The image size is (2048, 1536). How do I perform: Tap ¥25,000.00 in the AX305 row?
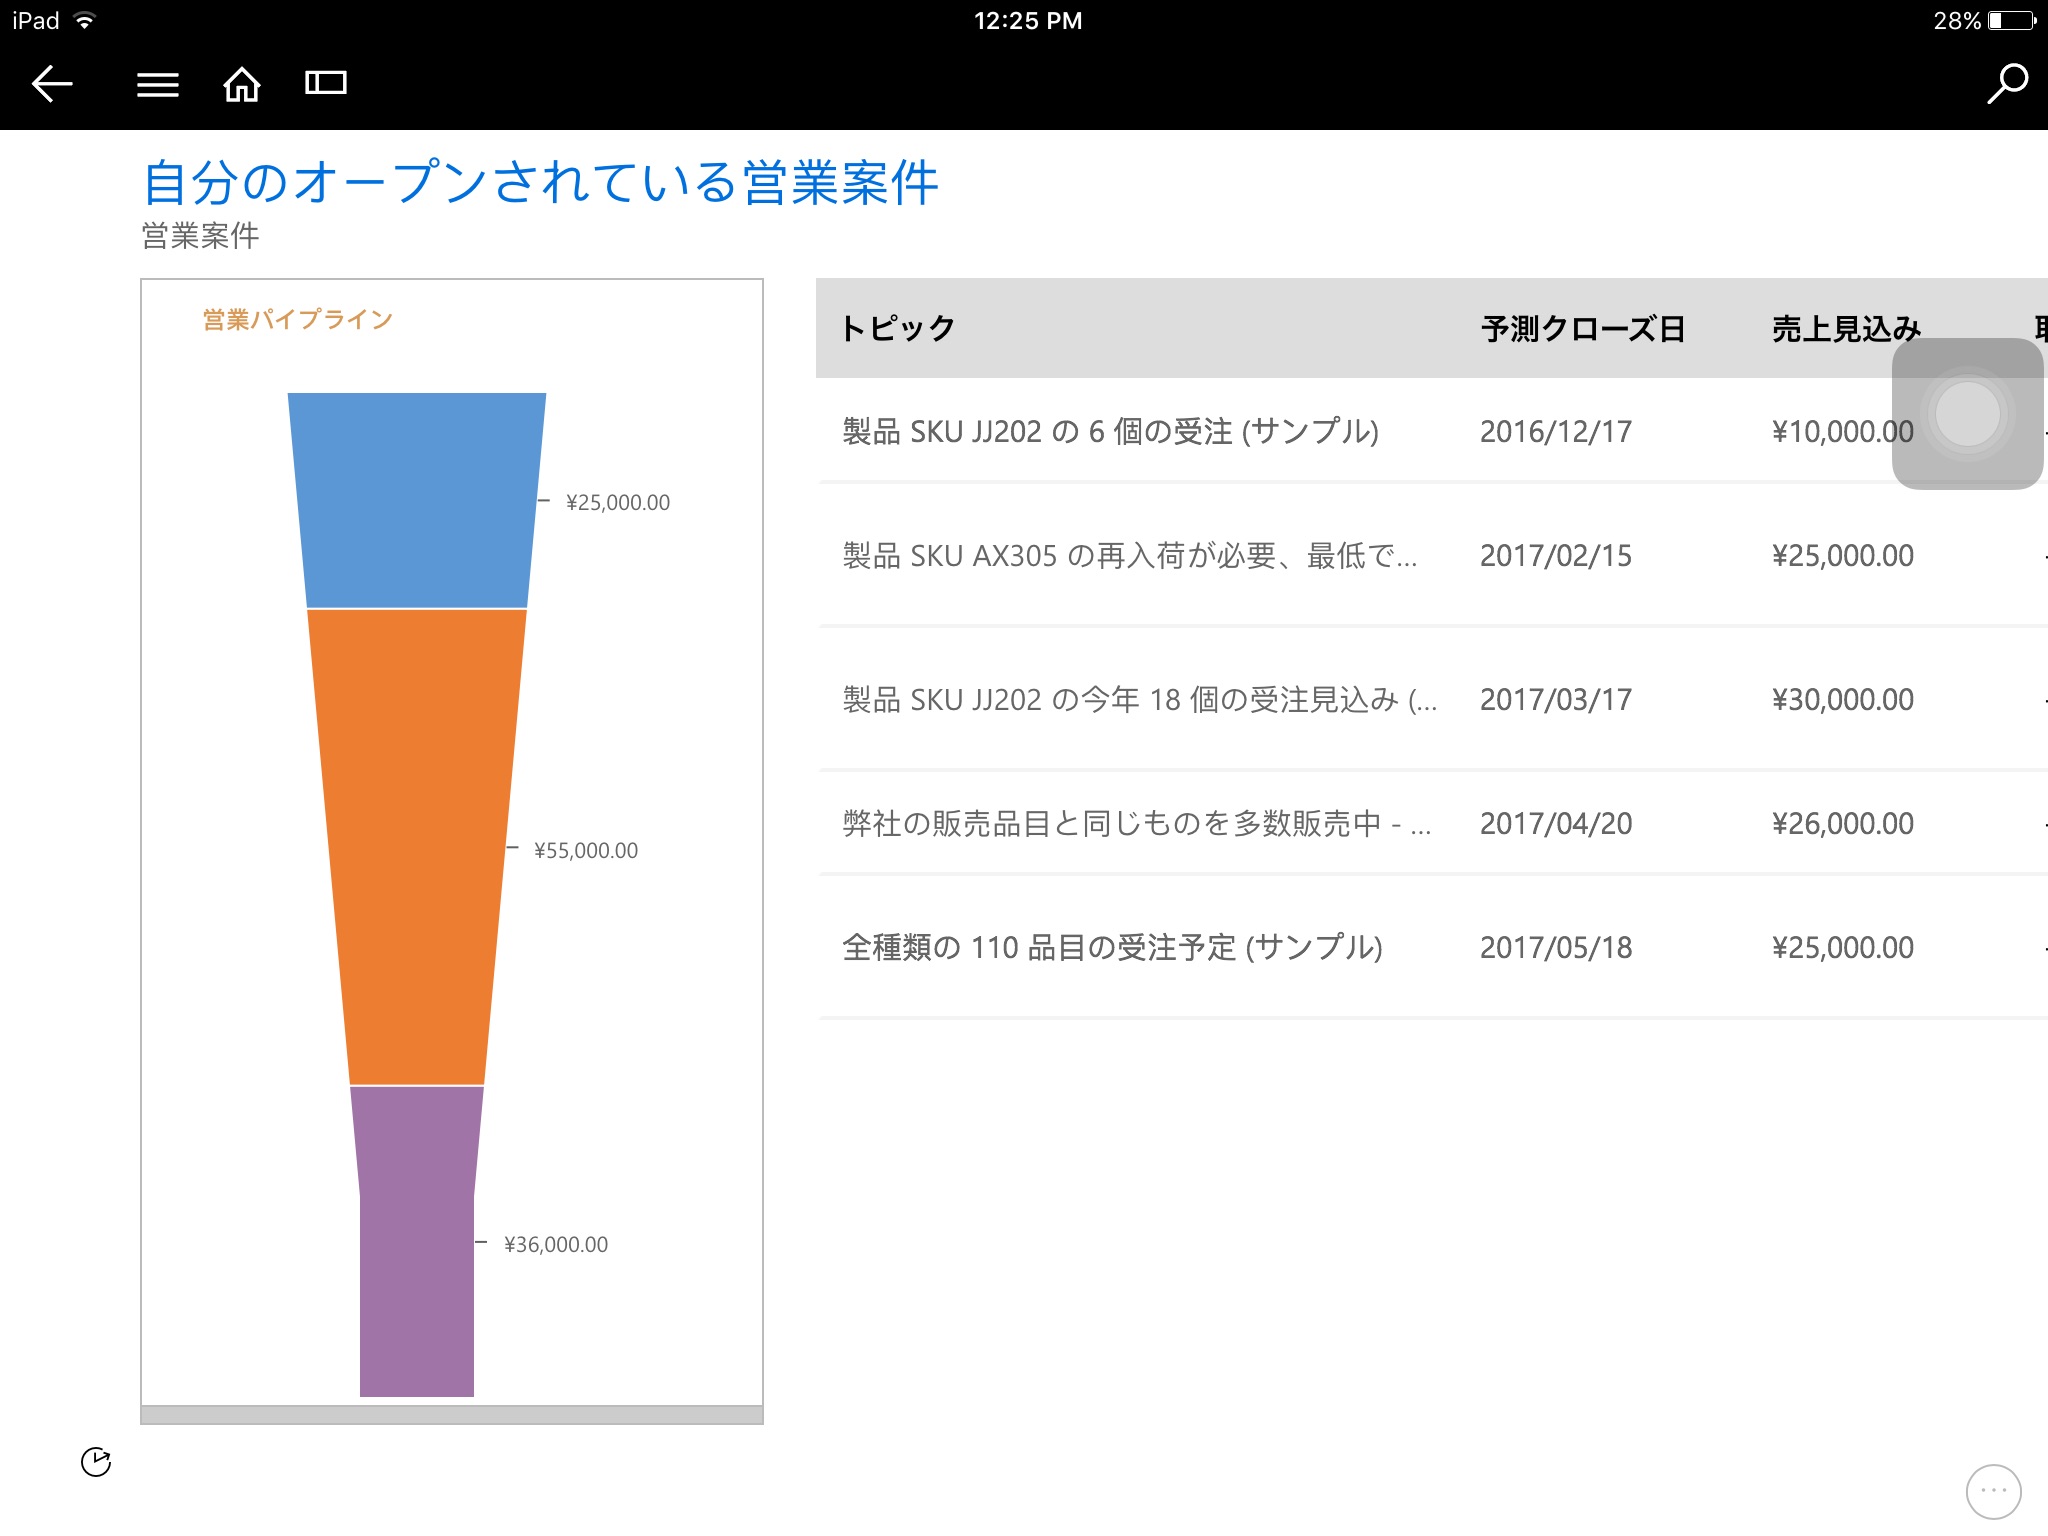[x=1842, y=555]
